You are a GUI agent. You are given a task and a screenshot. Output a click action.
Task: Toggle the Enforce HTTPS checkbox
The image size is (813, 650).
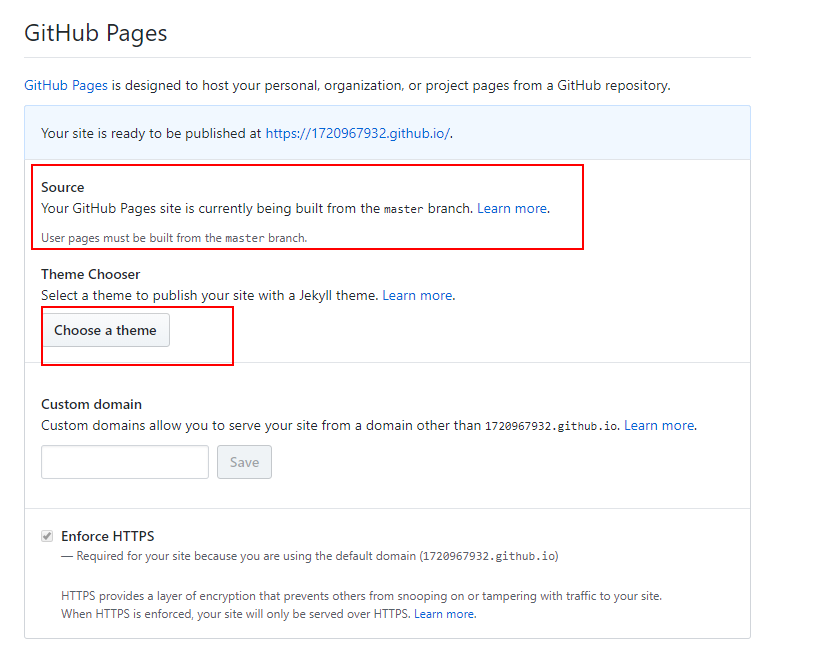click(x=47, y=536)
